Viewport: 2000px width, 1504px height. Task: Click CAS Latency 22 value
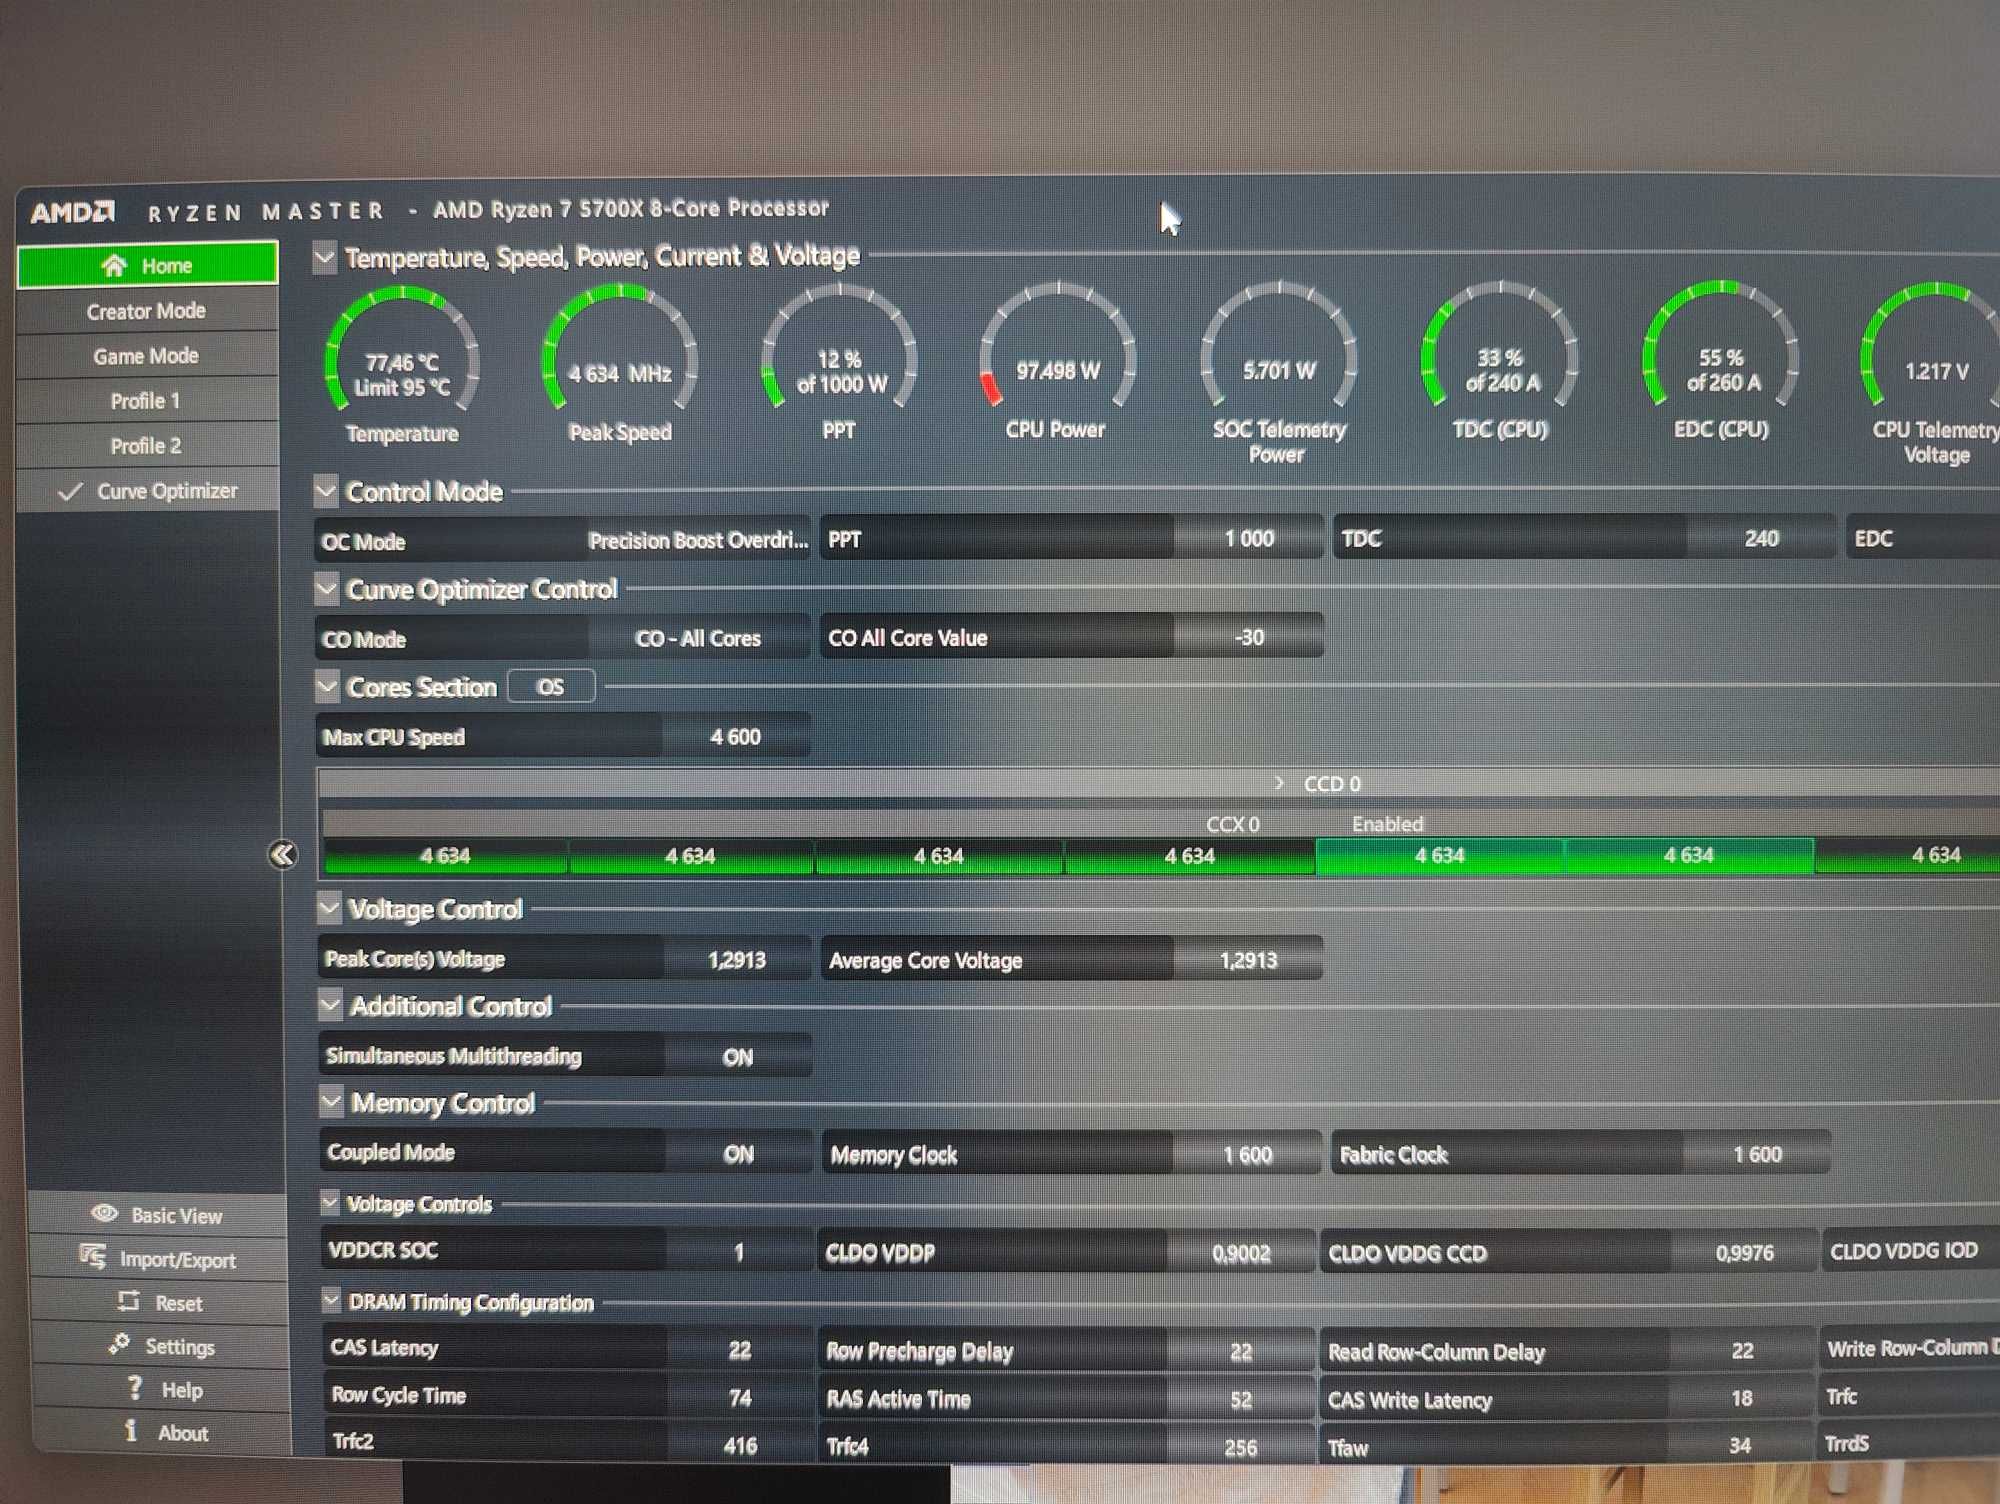(x=740, y=1350)
